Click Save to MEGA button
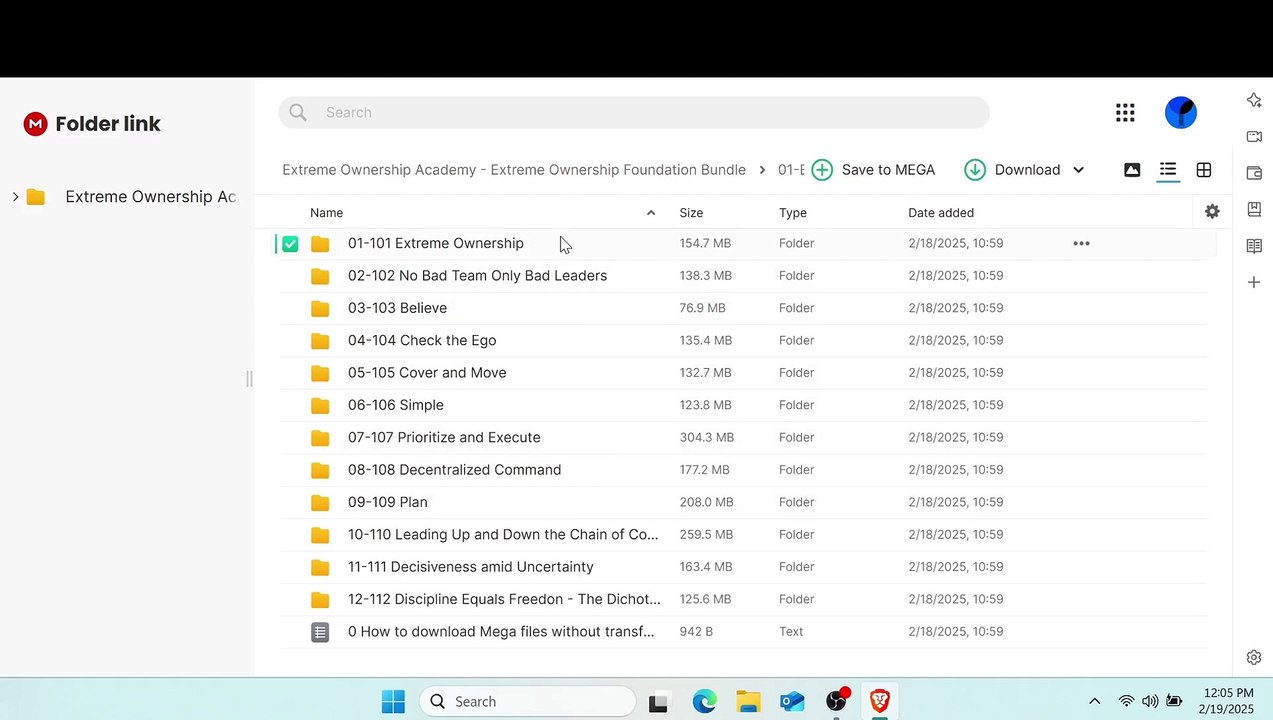1273x720 pixels. (x=873, y=170)
